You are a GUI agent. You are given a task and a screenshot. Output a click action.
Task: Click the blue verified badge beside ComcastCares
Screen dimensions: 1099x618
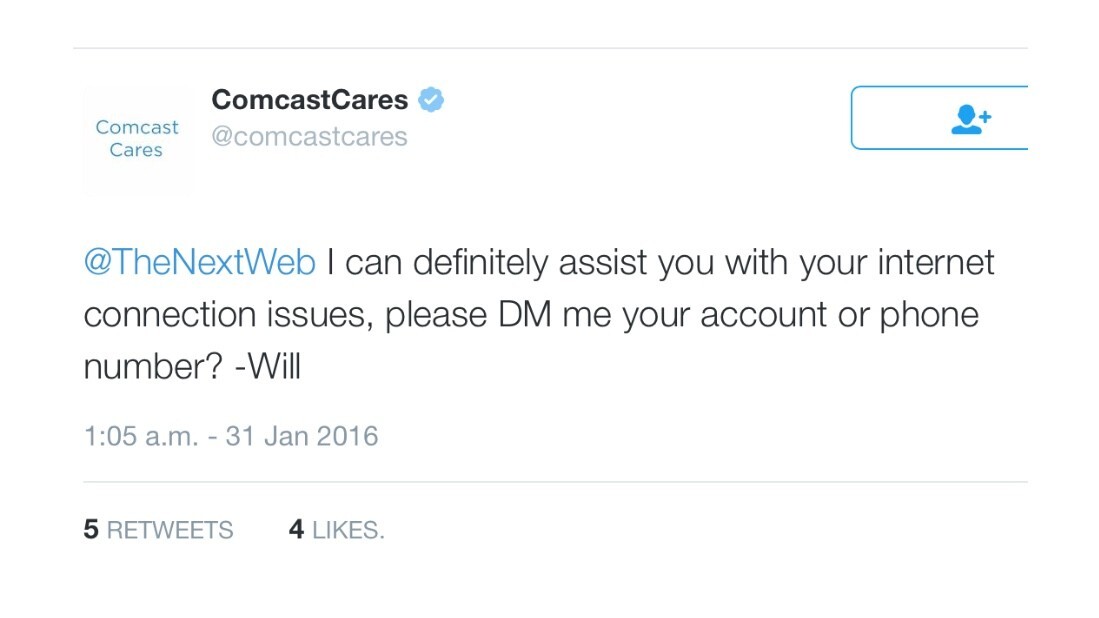431,100
